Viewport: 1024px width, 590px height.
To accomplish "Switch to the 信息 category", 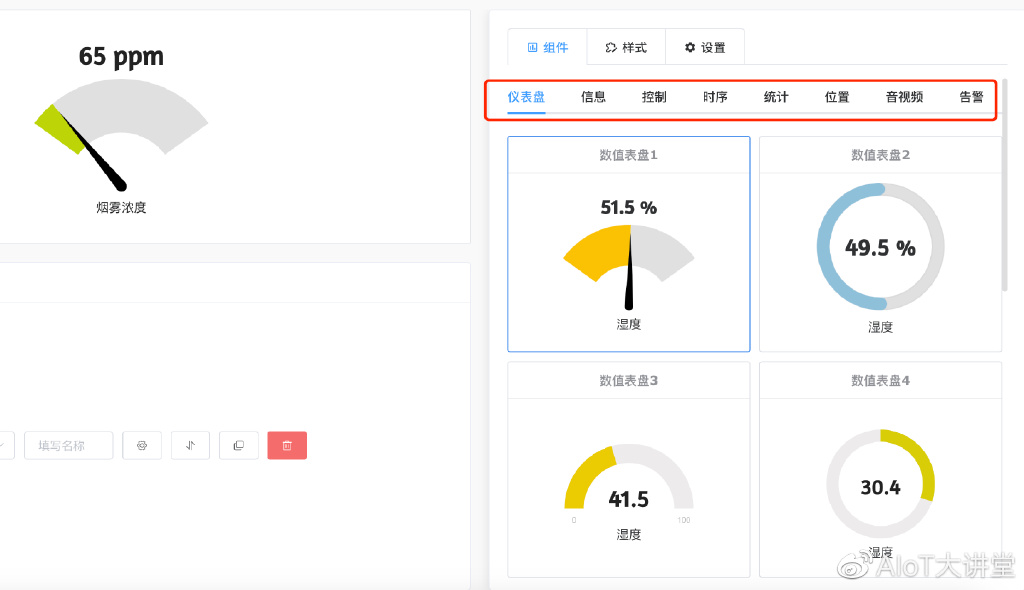I will [x=594, y=97].
